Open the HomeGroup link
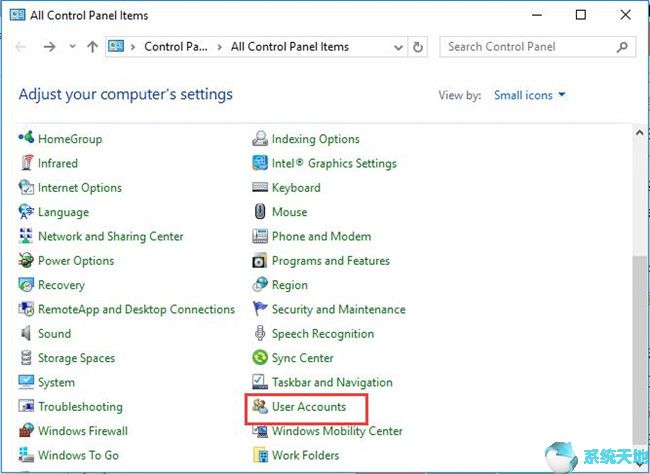The height and width of the screenshot is (474, 650). click(x=70, y=139)
